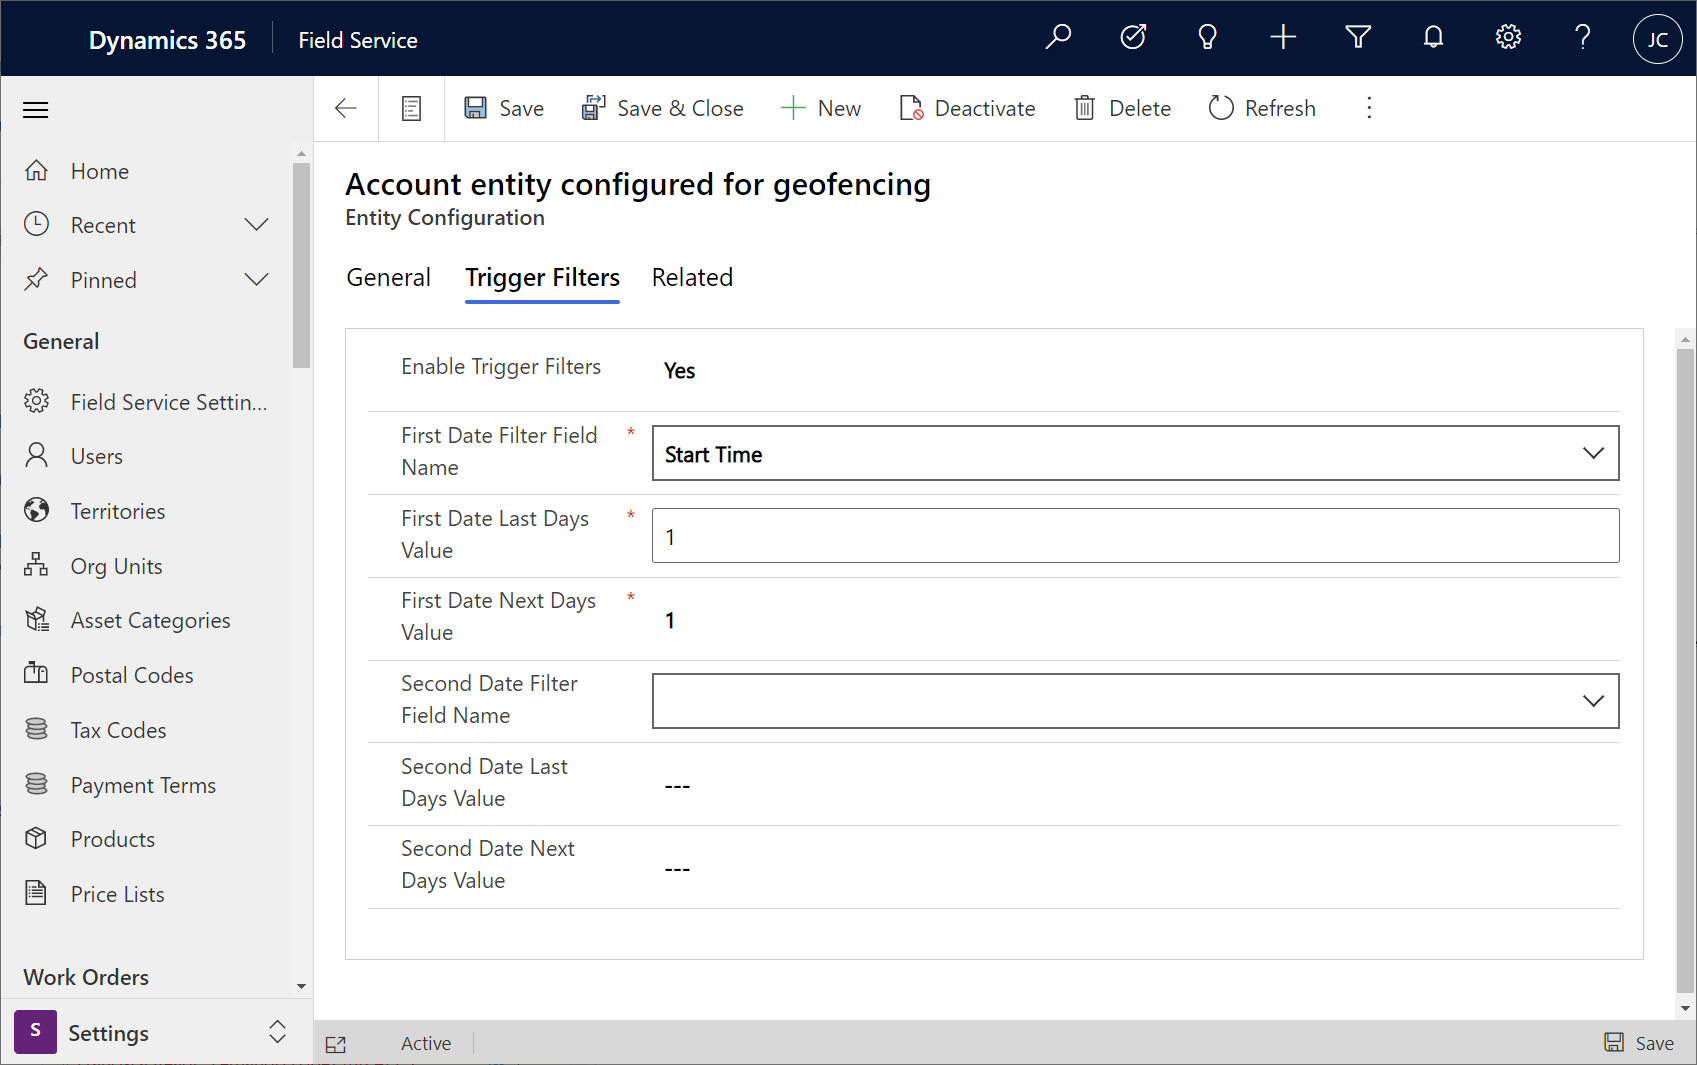This screenshot has width=1697, height=1065.
Task: Click the Active status text
Action: [426, 1043]
